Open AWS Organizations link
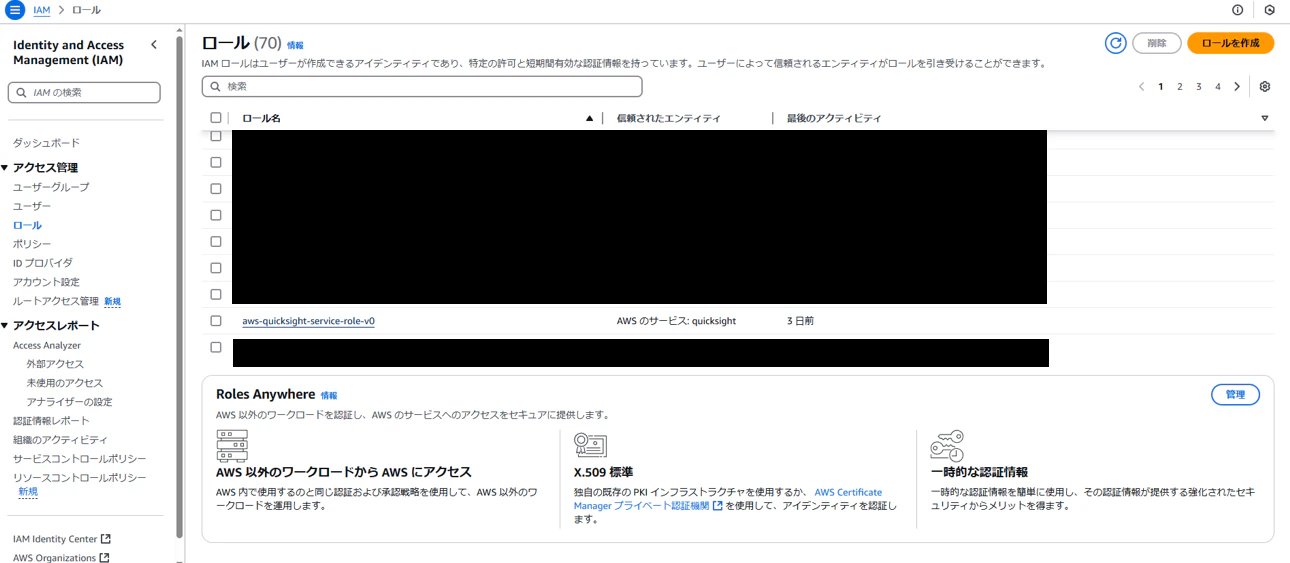Image resolution: width=1290 pixels, height=563 pixels. point(55,558)
